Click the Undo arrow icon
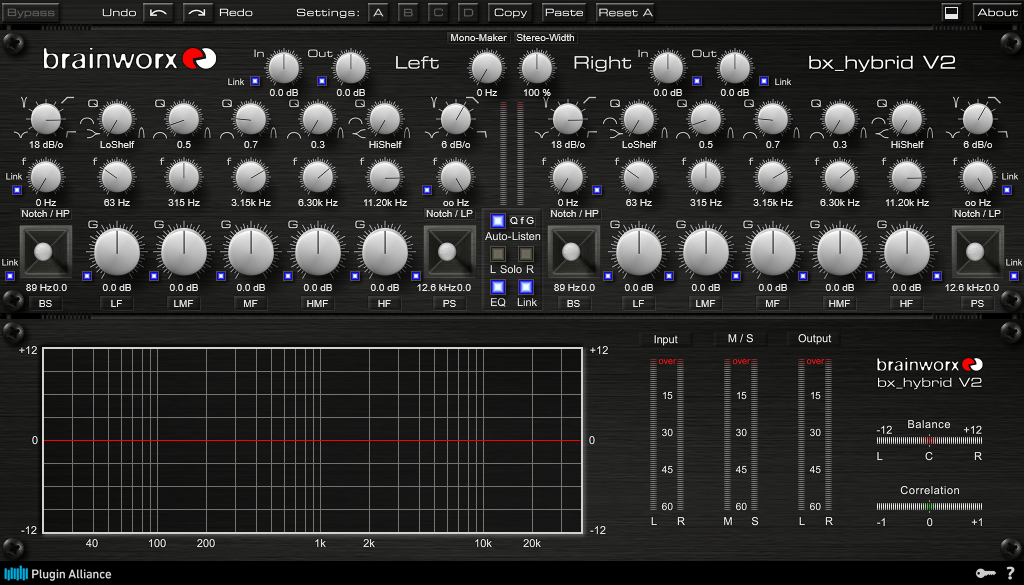The width and height of the screenshot is (1024, 585). (x=158, y=12)
